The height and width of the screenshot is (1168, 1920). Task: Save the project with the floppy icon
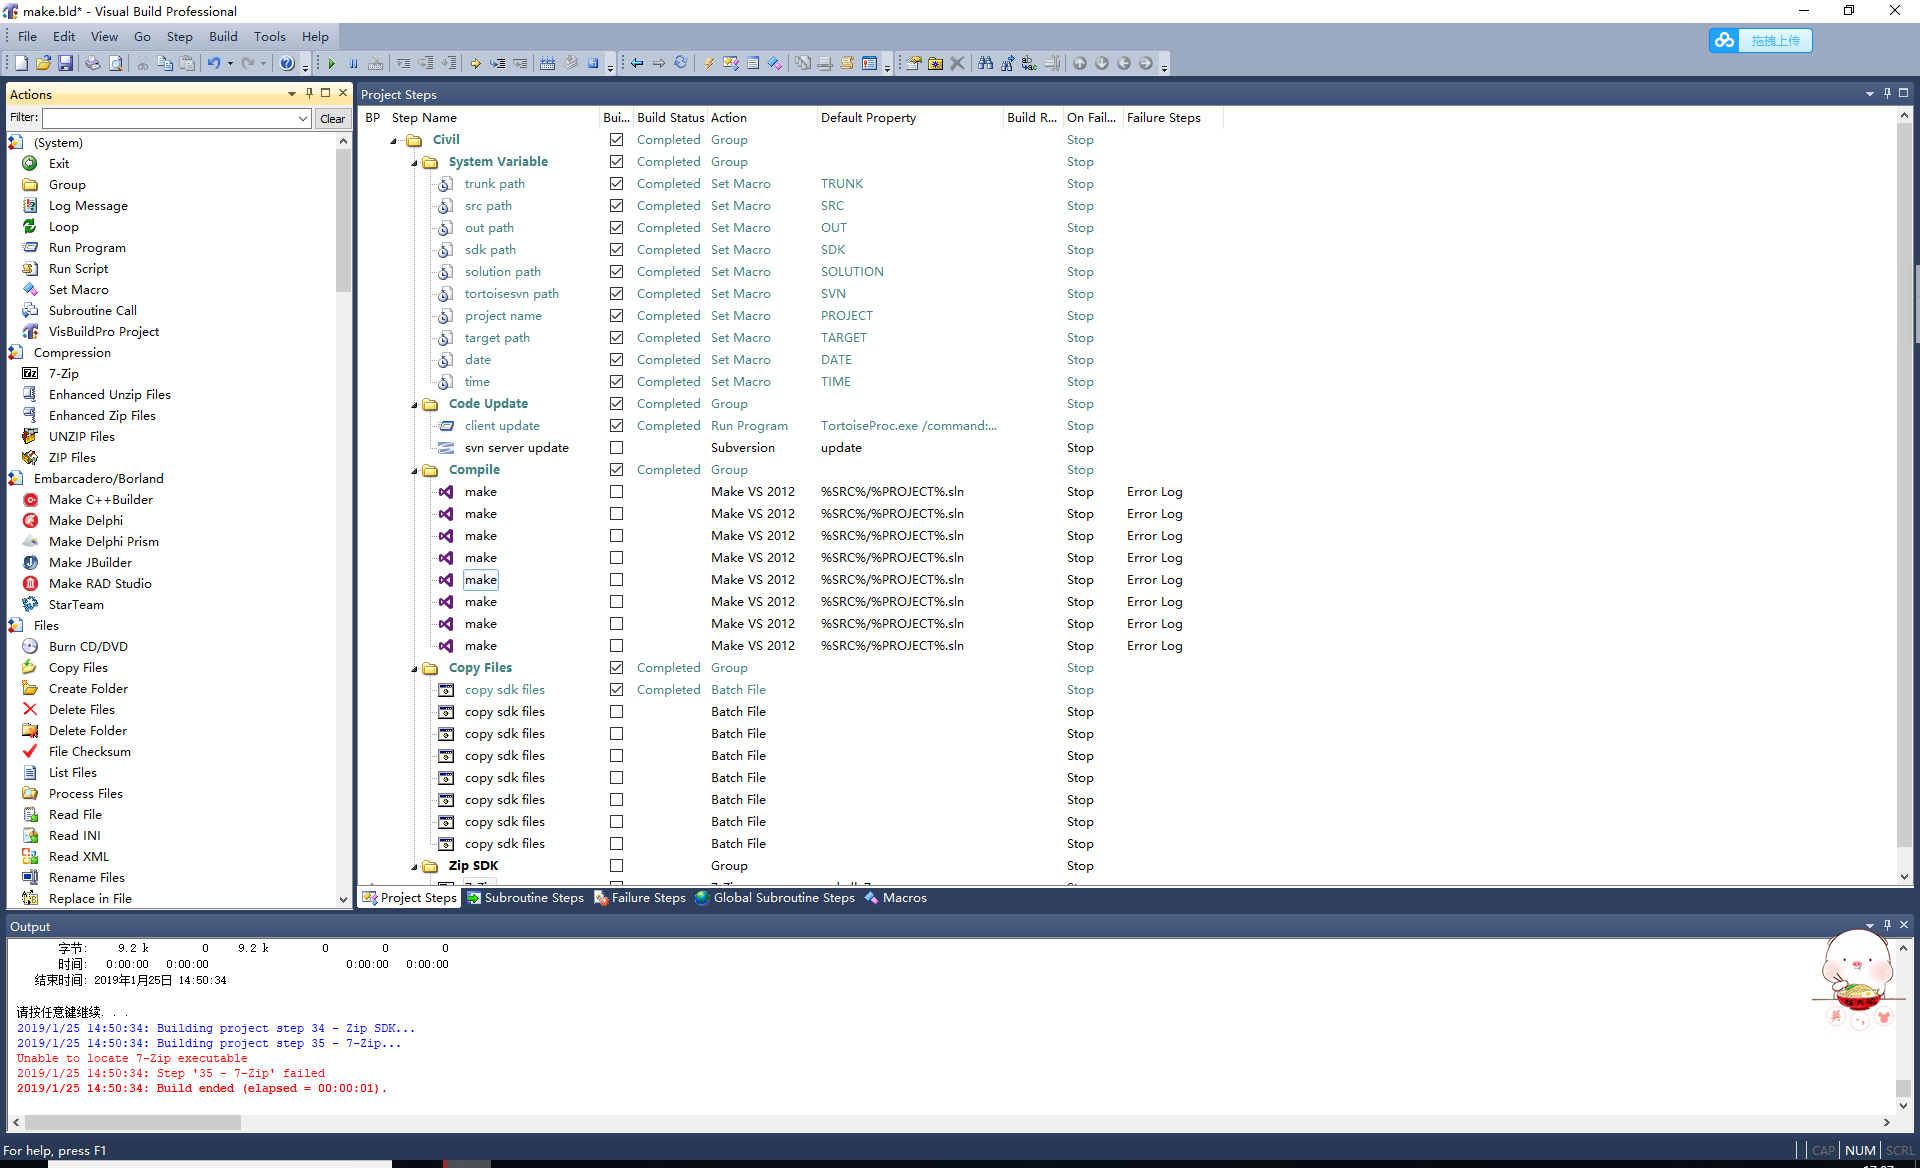(x=65, y=63)
